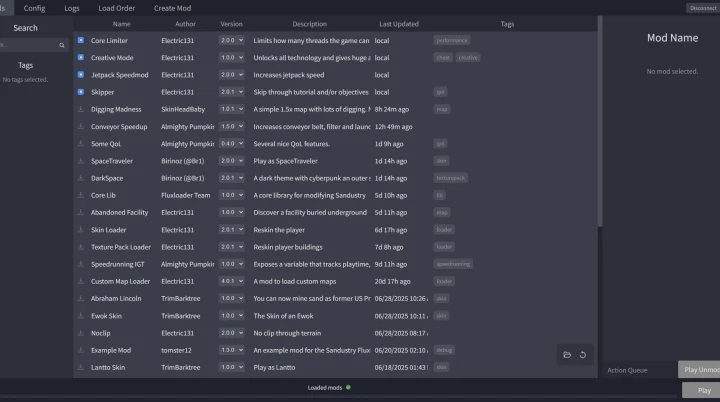Open the Create Mod tab
720x402 pixels.
172,8
